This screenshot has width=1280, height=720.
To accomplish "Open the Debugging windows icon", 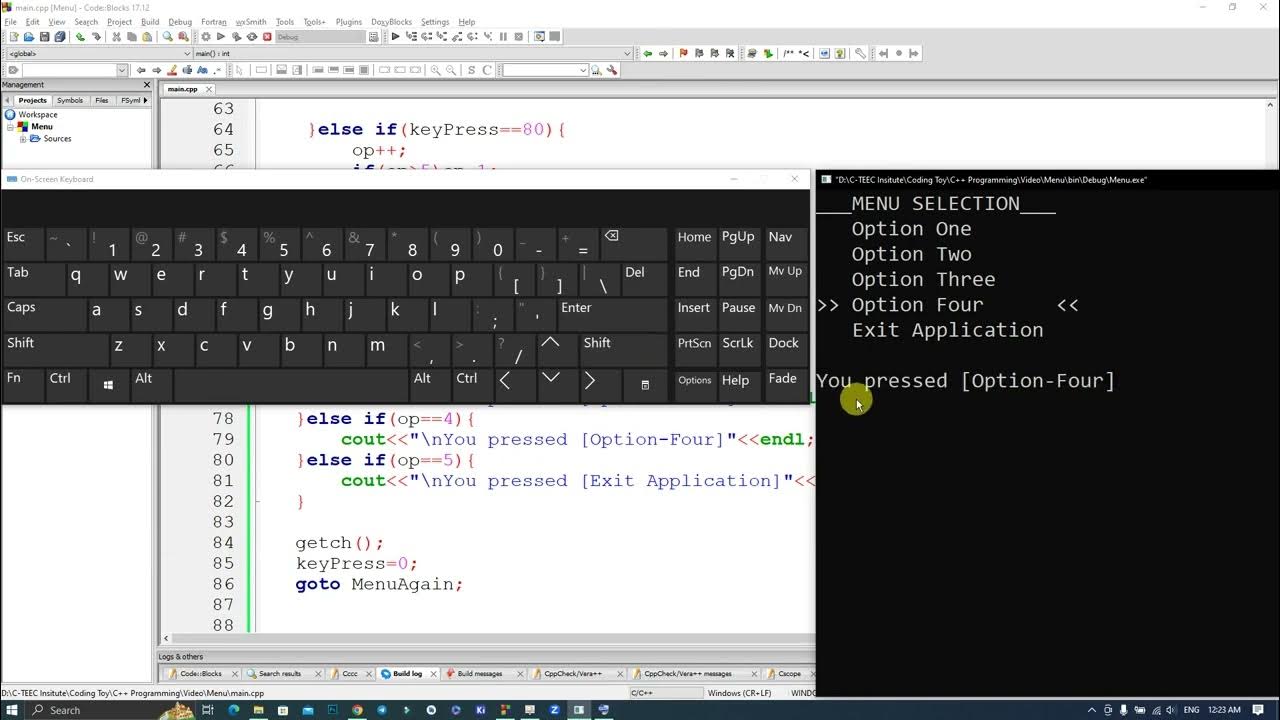I will tap(539, 36).
